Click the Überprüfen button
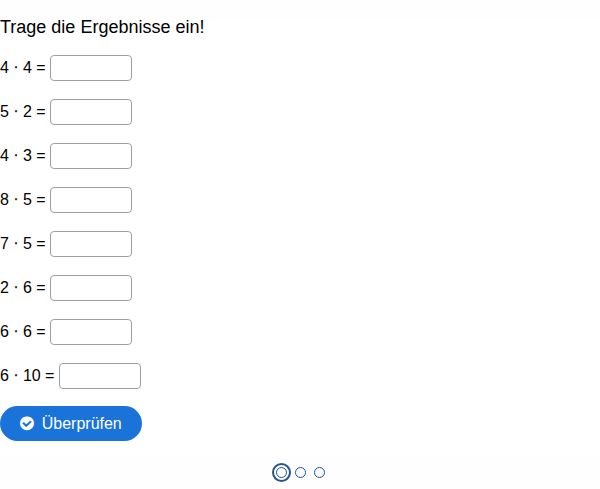Viewport: 600px width, 489px height. click(x=71, y=424)
